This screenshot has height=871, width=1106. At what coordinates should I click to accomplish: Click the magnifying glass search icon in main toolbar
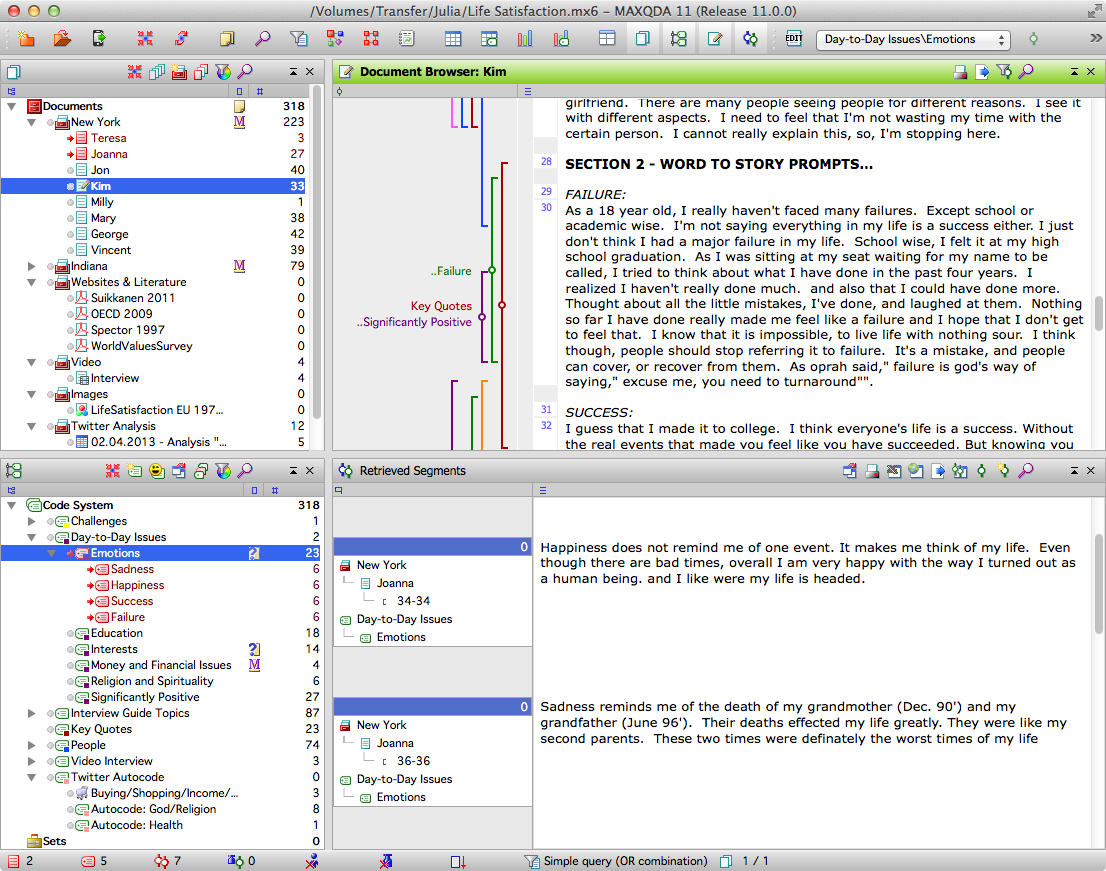pyautogui.click(x=262, y=39)
